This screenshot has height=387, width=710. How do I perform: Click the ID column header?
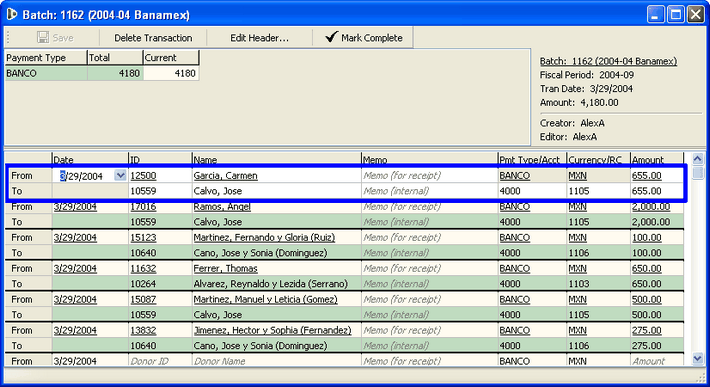(160, 159)
